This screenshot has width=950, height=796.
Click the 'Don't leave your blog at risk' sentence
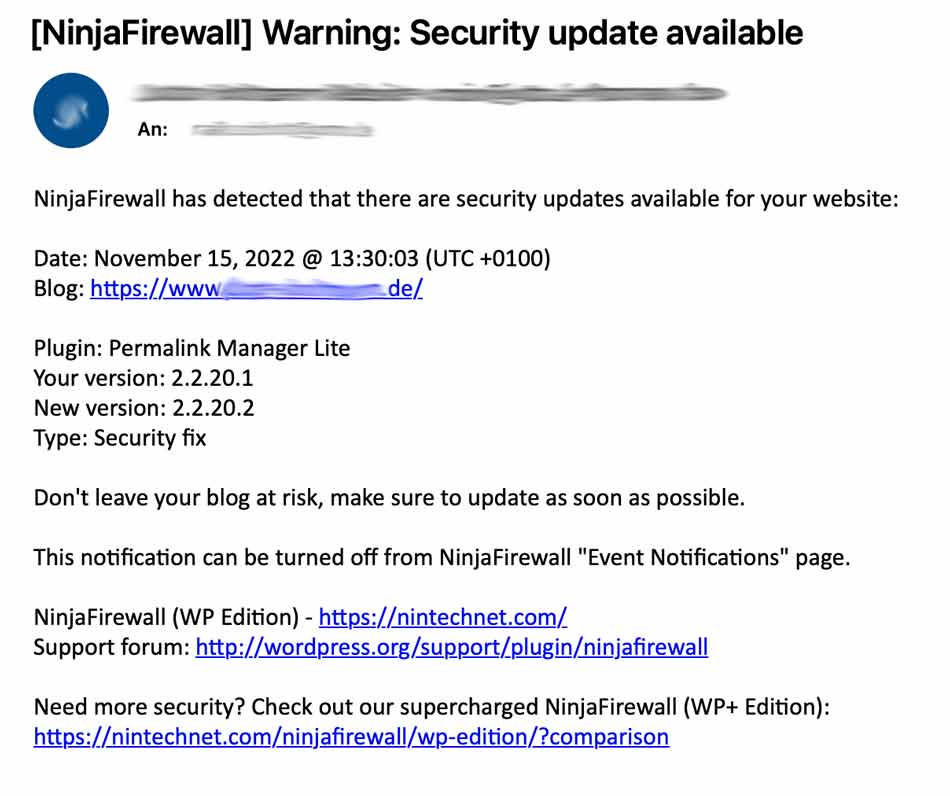point(389,498)
